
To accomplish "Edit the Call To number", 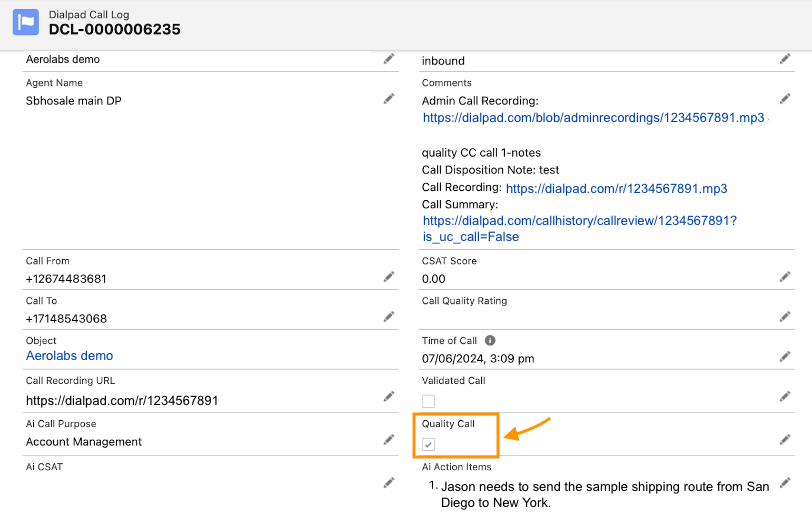I will pyautogui.click(x=389, y=317).
